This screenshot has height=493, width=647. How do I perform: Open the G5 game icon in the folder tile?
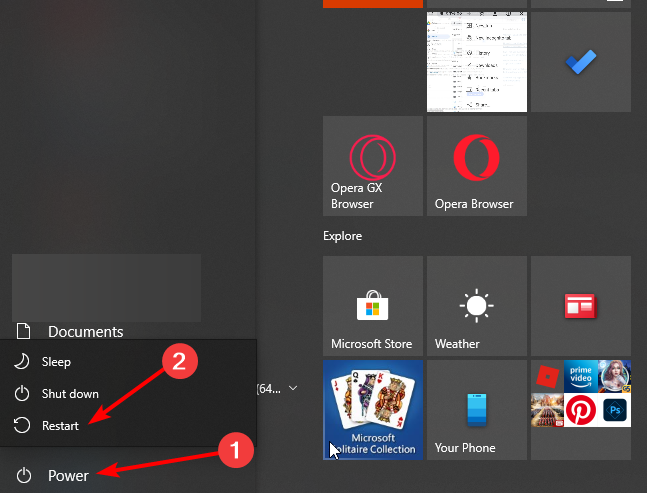tap(614, 376)
